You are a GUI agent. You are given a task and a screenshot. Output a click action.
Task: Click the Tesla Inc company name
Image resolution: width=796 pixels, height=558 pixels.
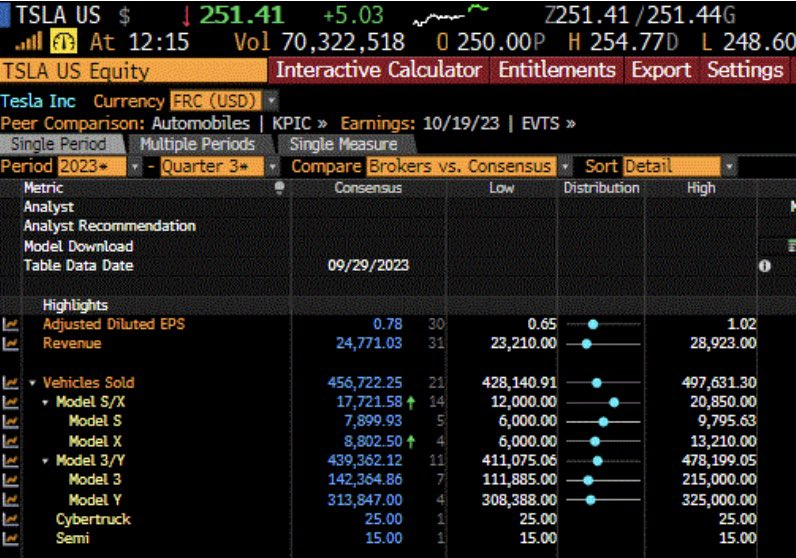point(38,101)
